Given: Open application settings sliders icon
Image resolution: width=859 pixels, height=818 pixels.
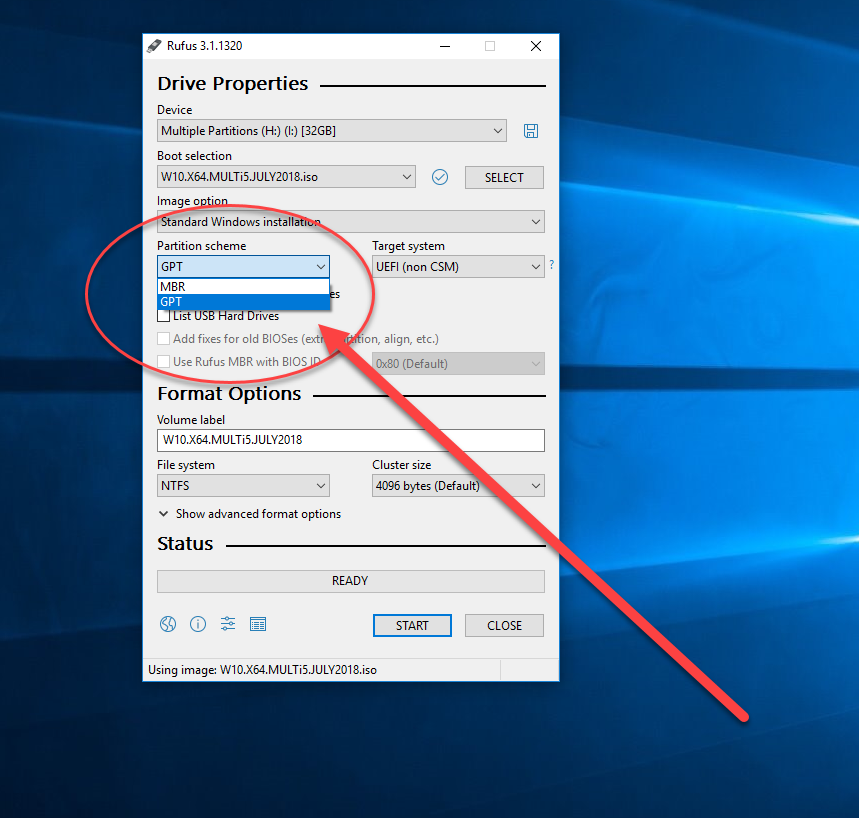Looking at the screenshot, I should 228,624.
